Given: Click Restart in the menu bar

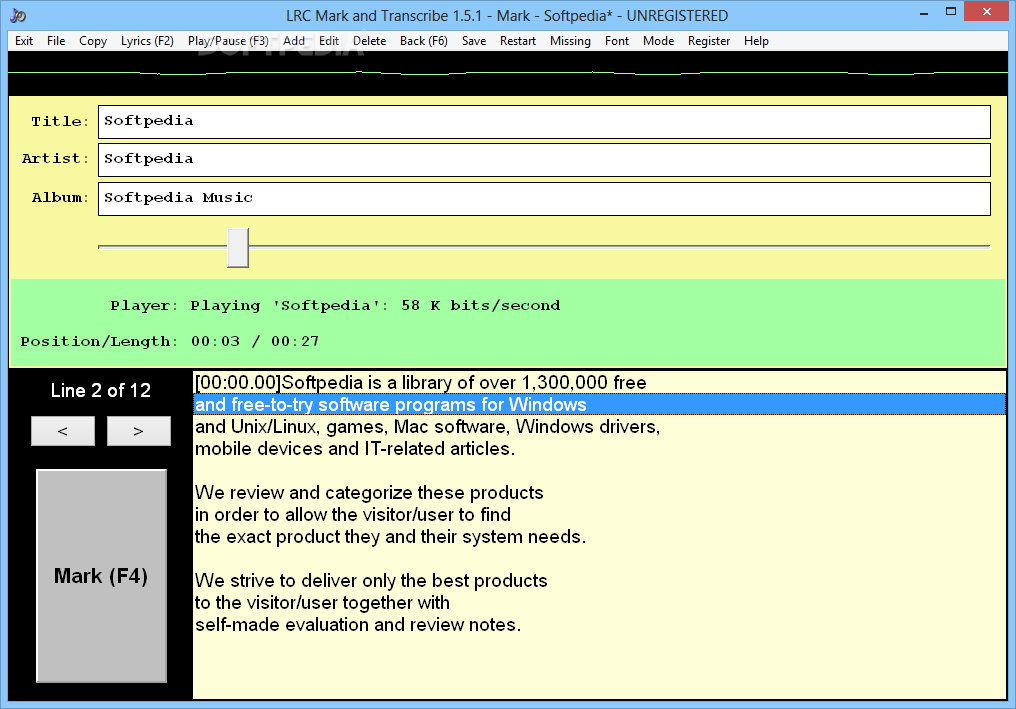Looking at the screenshot, I should pyautogui.click(x=518, y=41).
